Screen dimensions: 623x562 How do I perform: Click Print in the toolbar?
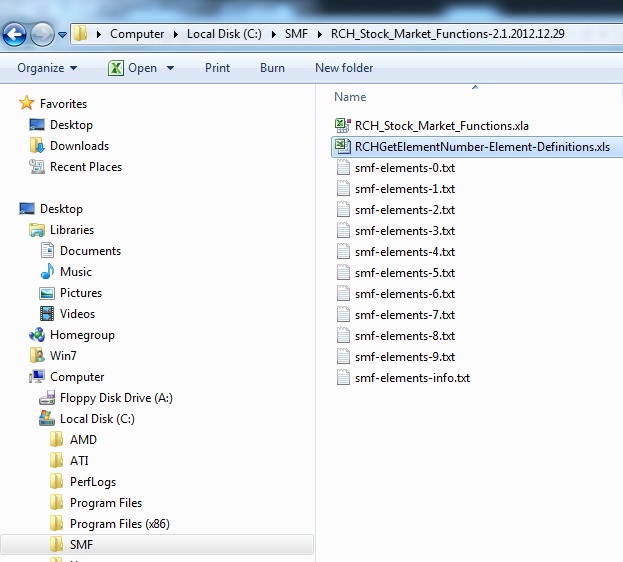[217, 68]
